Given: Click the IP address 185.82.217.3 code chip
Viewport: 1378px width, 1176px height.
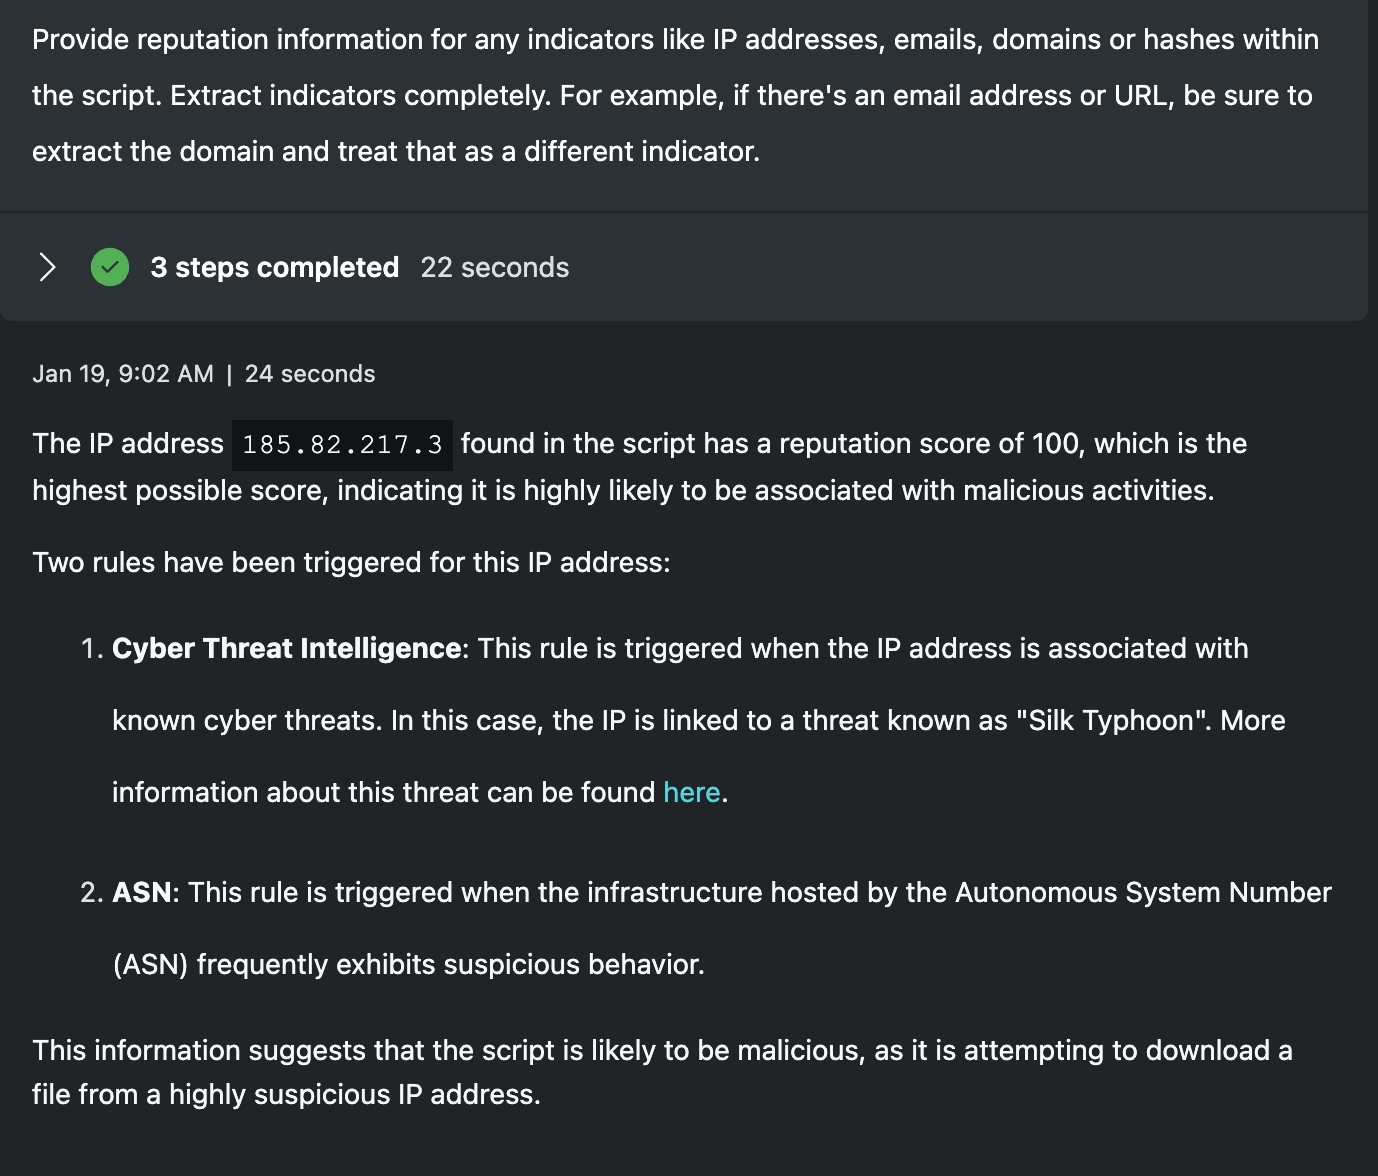Looking at the screenshot, I should click(342, 445).
